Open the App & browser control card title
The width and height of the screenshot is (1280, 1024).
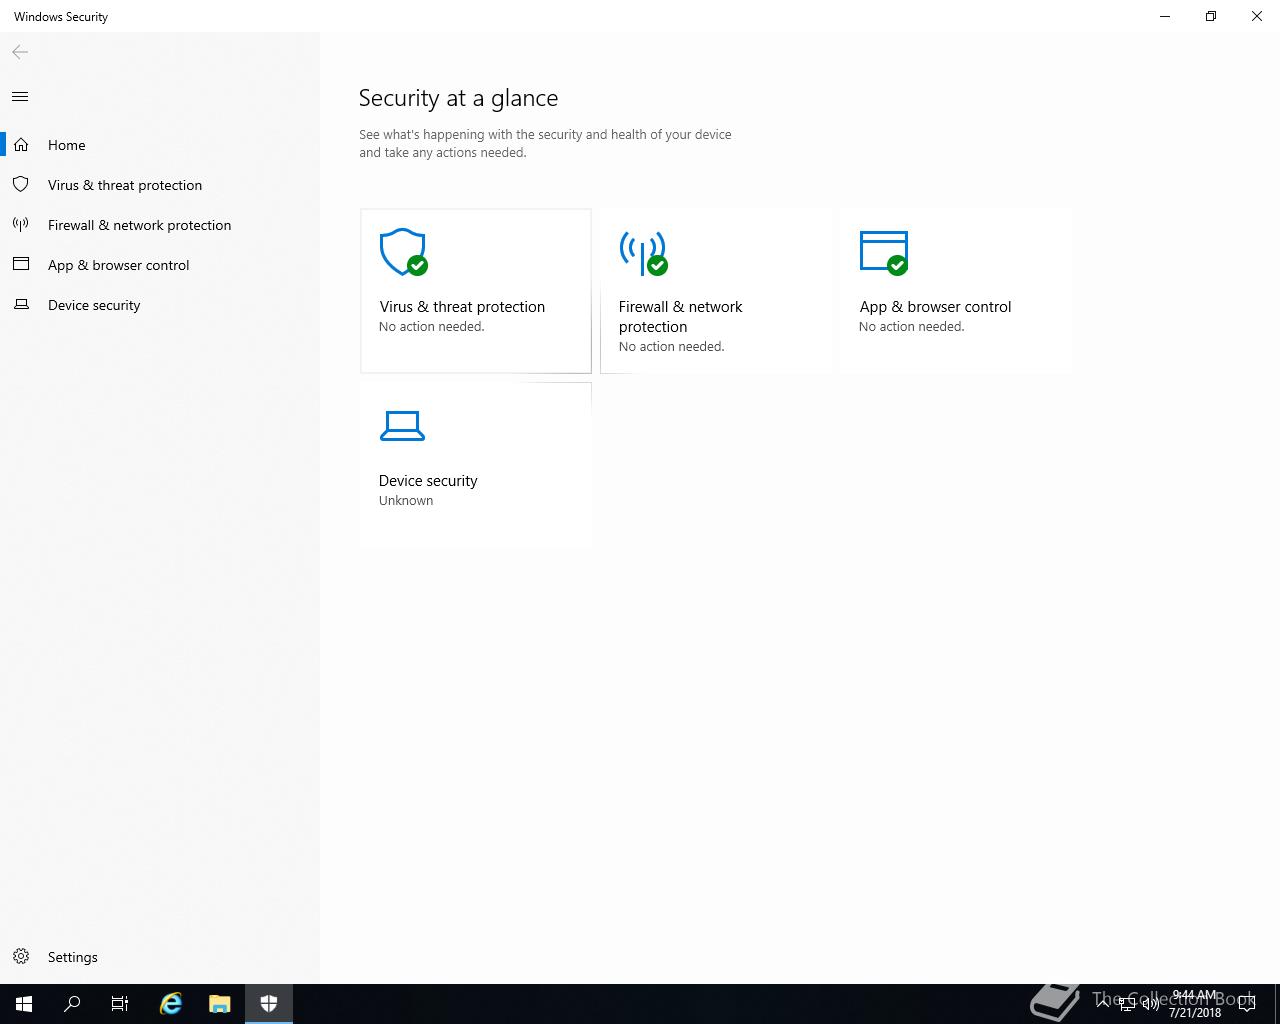(935, 307)
